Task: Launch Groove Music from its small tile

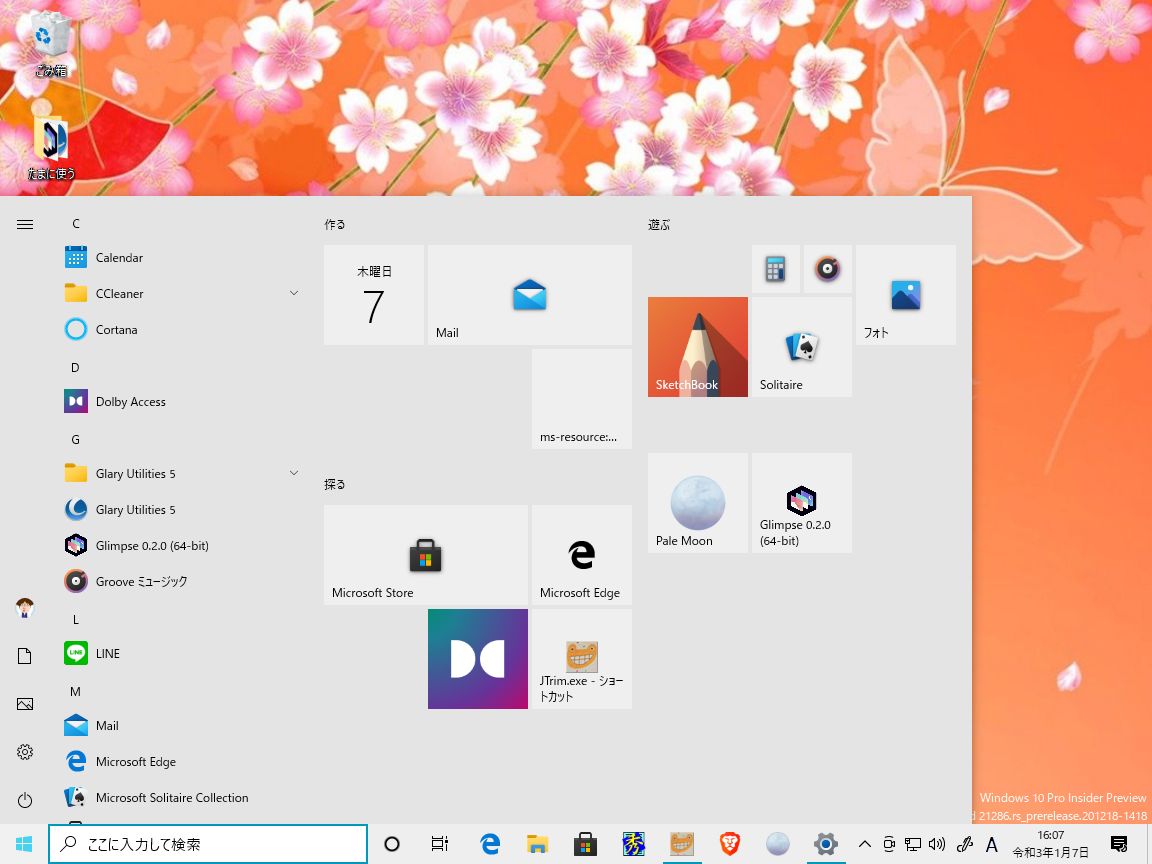Action: [x=827, y=268]
